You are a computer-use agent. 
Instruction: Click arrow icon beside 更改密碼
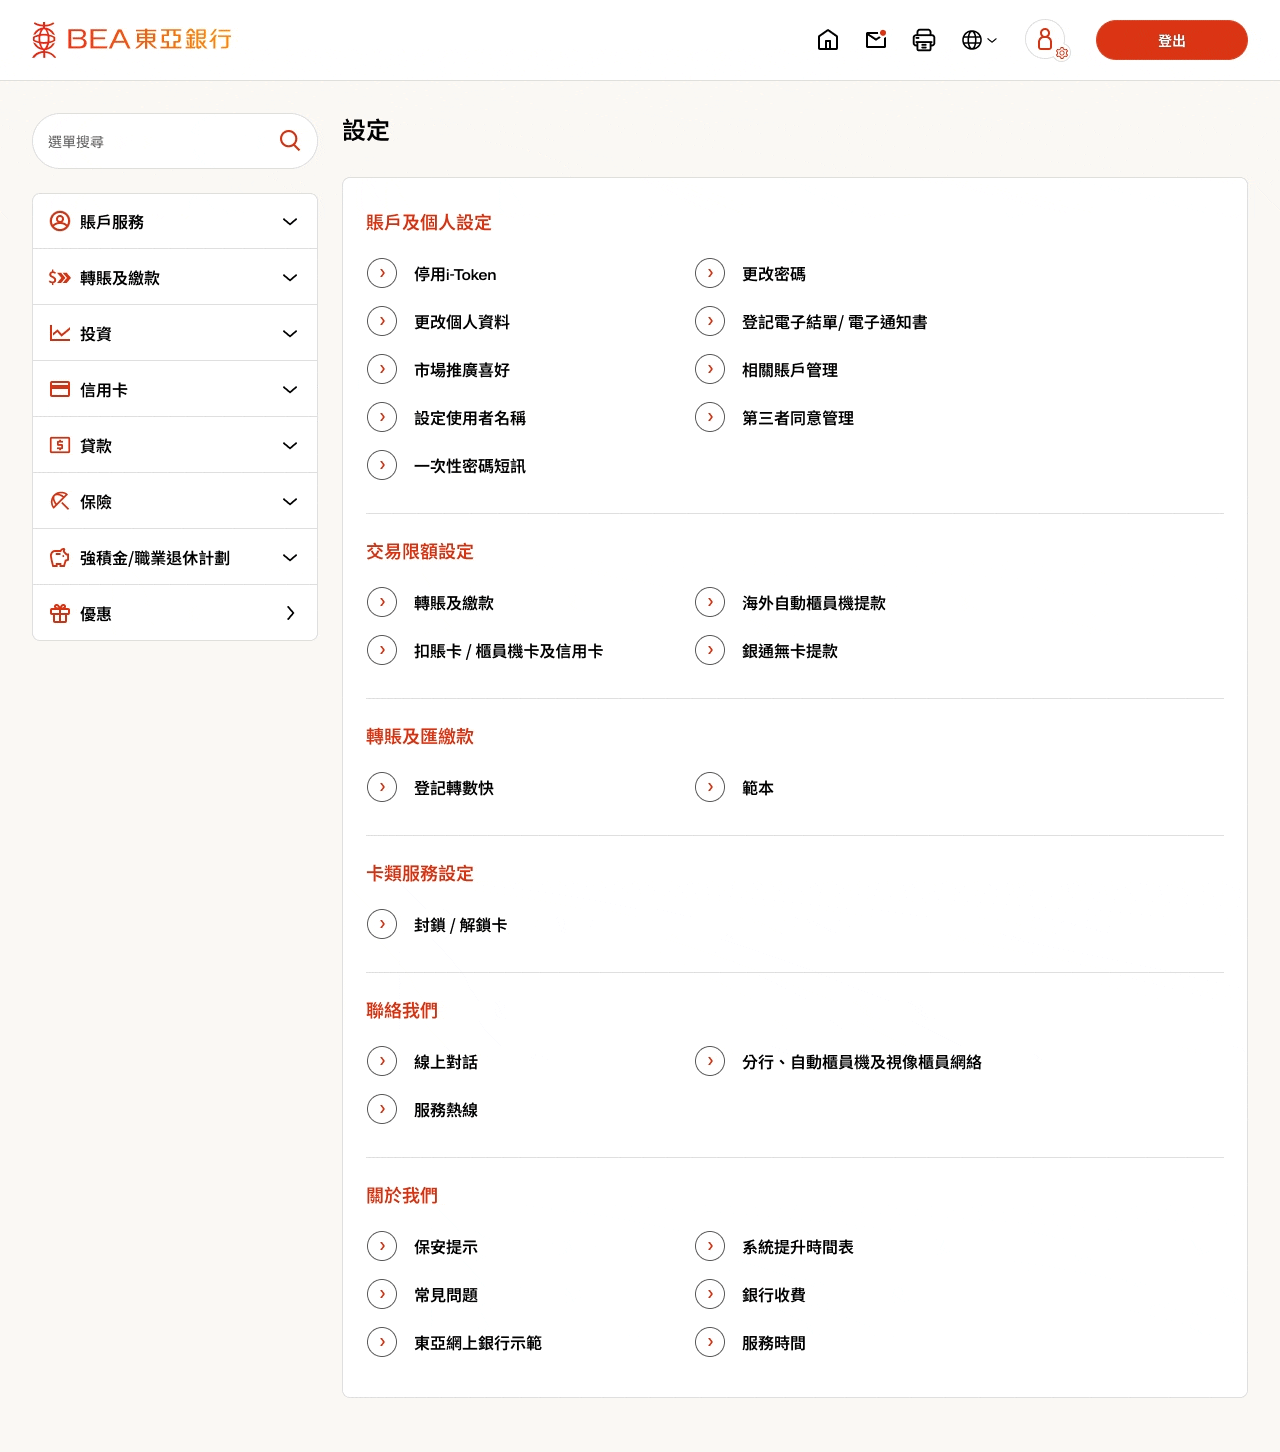tap(710, 273)
